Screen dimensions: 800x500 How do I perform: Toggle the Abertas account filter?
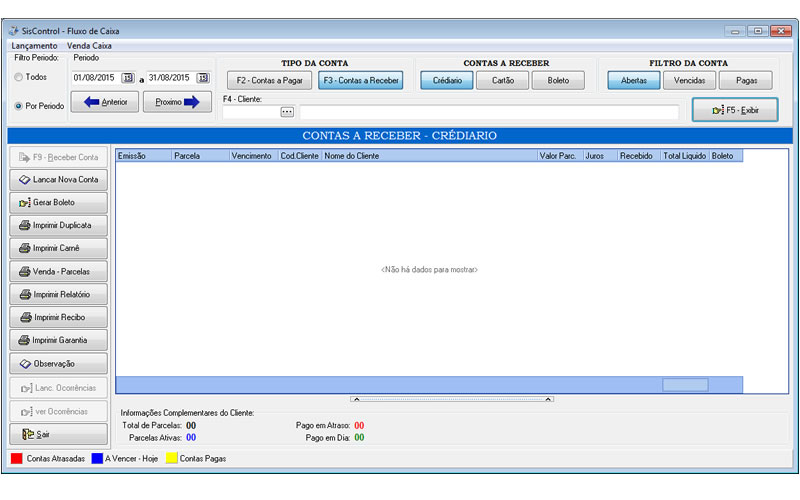point(633,81)
